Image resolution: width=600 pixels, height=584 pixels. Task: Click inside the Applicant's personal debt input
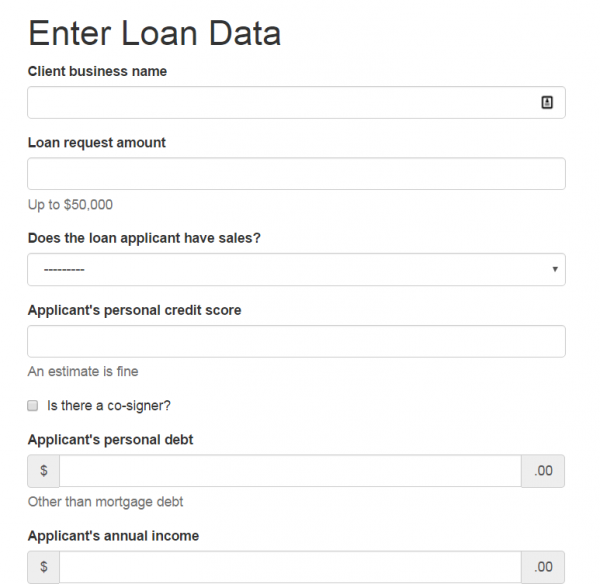[x=290, y=471]
